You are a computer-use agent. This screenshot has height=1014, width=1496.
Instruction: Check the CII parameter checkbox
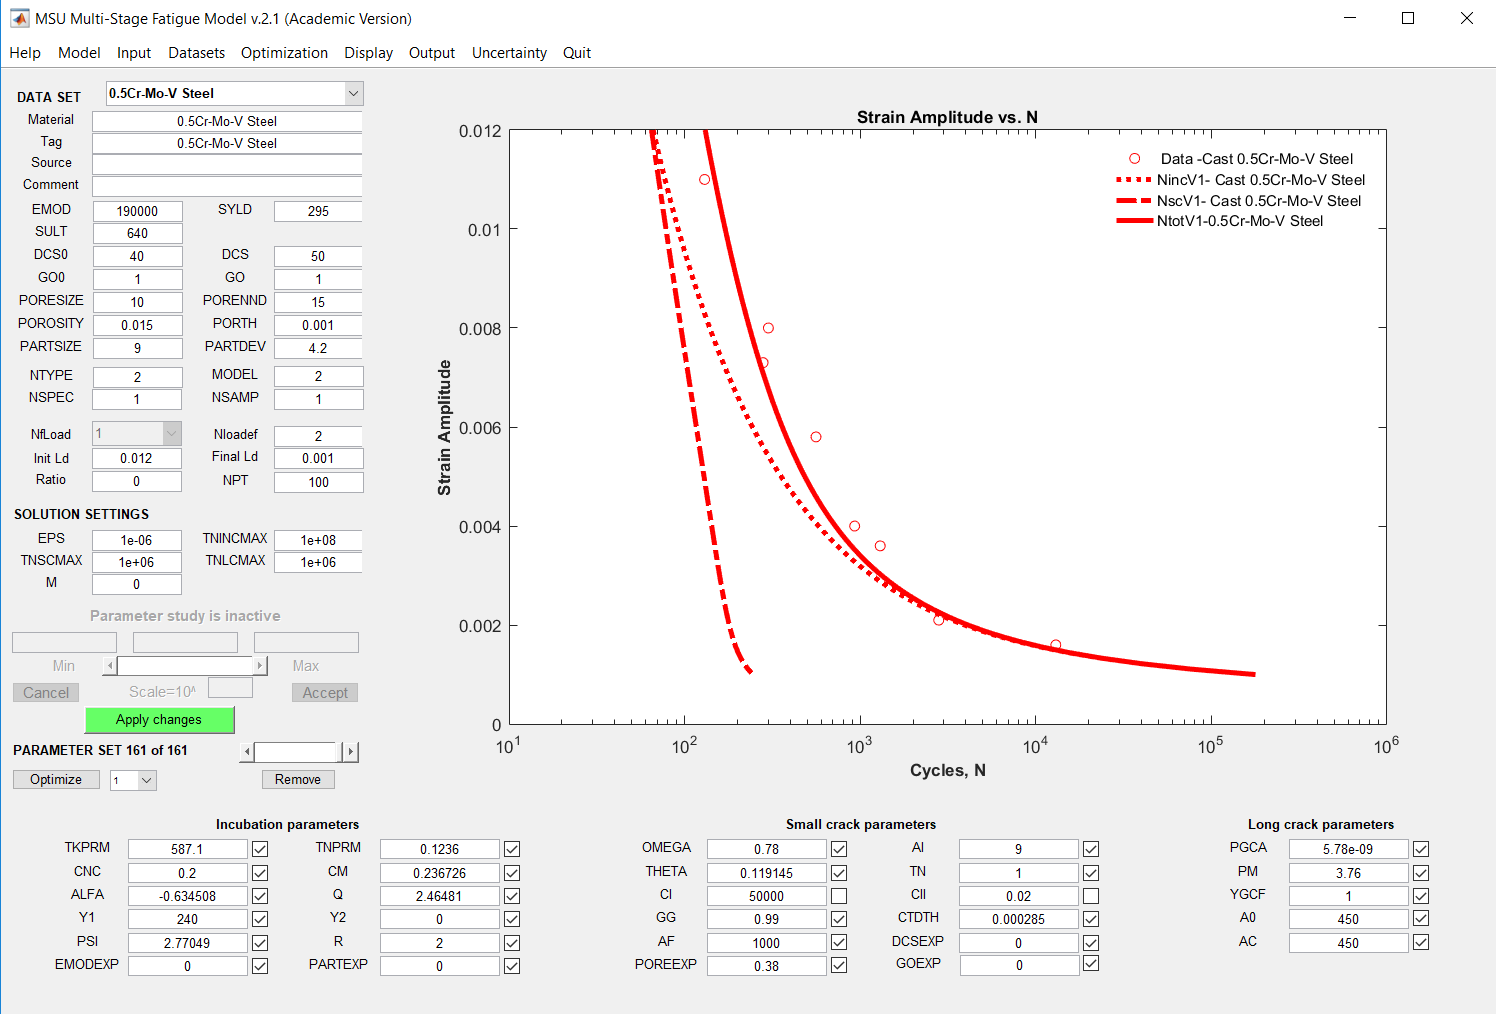[1091, 896]
